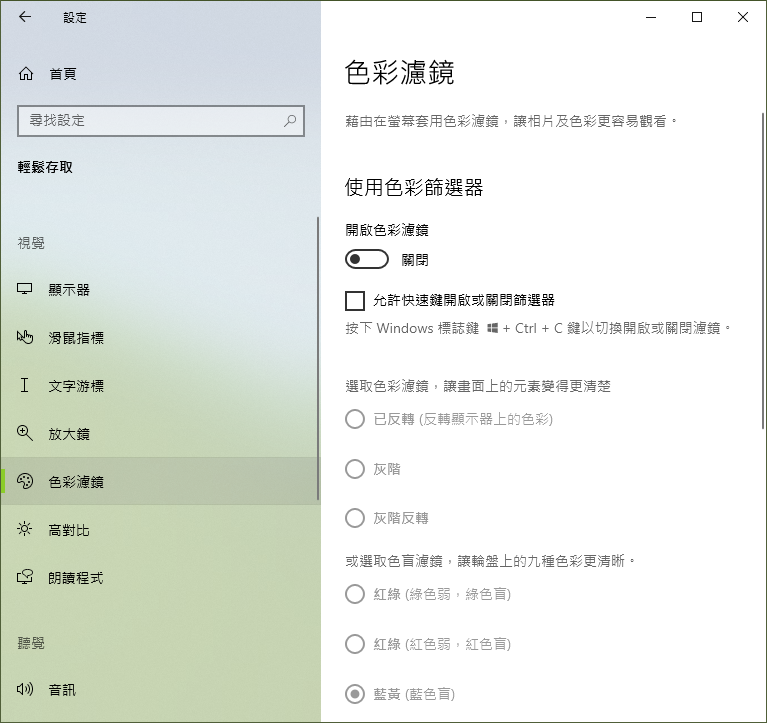Open the 音訊 settings page
The height and width of the screenshot is (723, 767).
pyautogui.click(x=159, y=690)
